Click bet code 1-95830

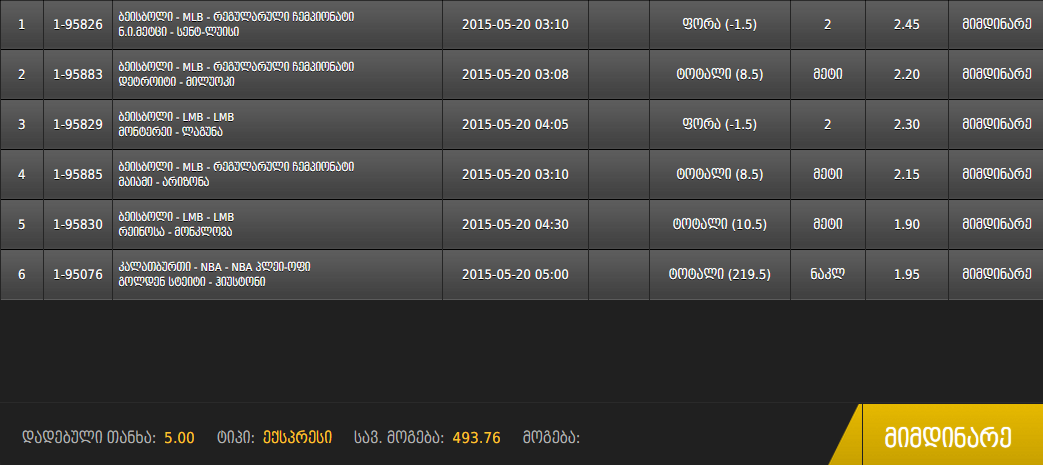(x=78, y=224)
